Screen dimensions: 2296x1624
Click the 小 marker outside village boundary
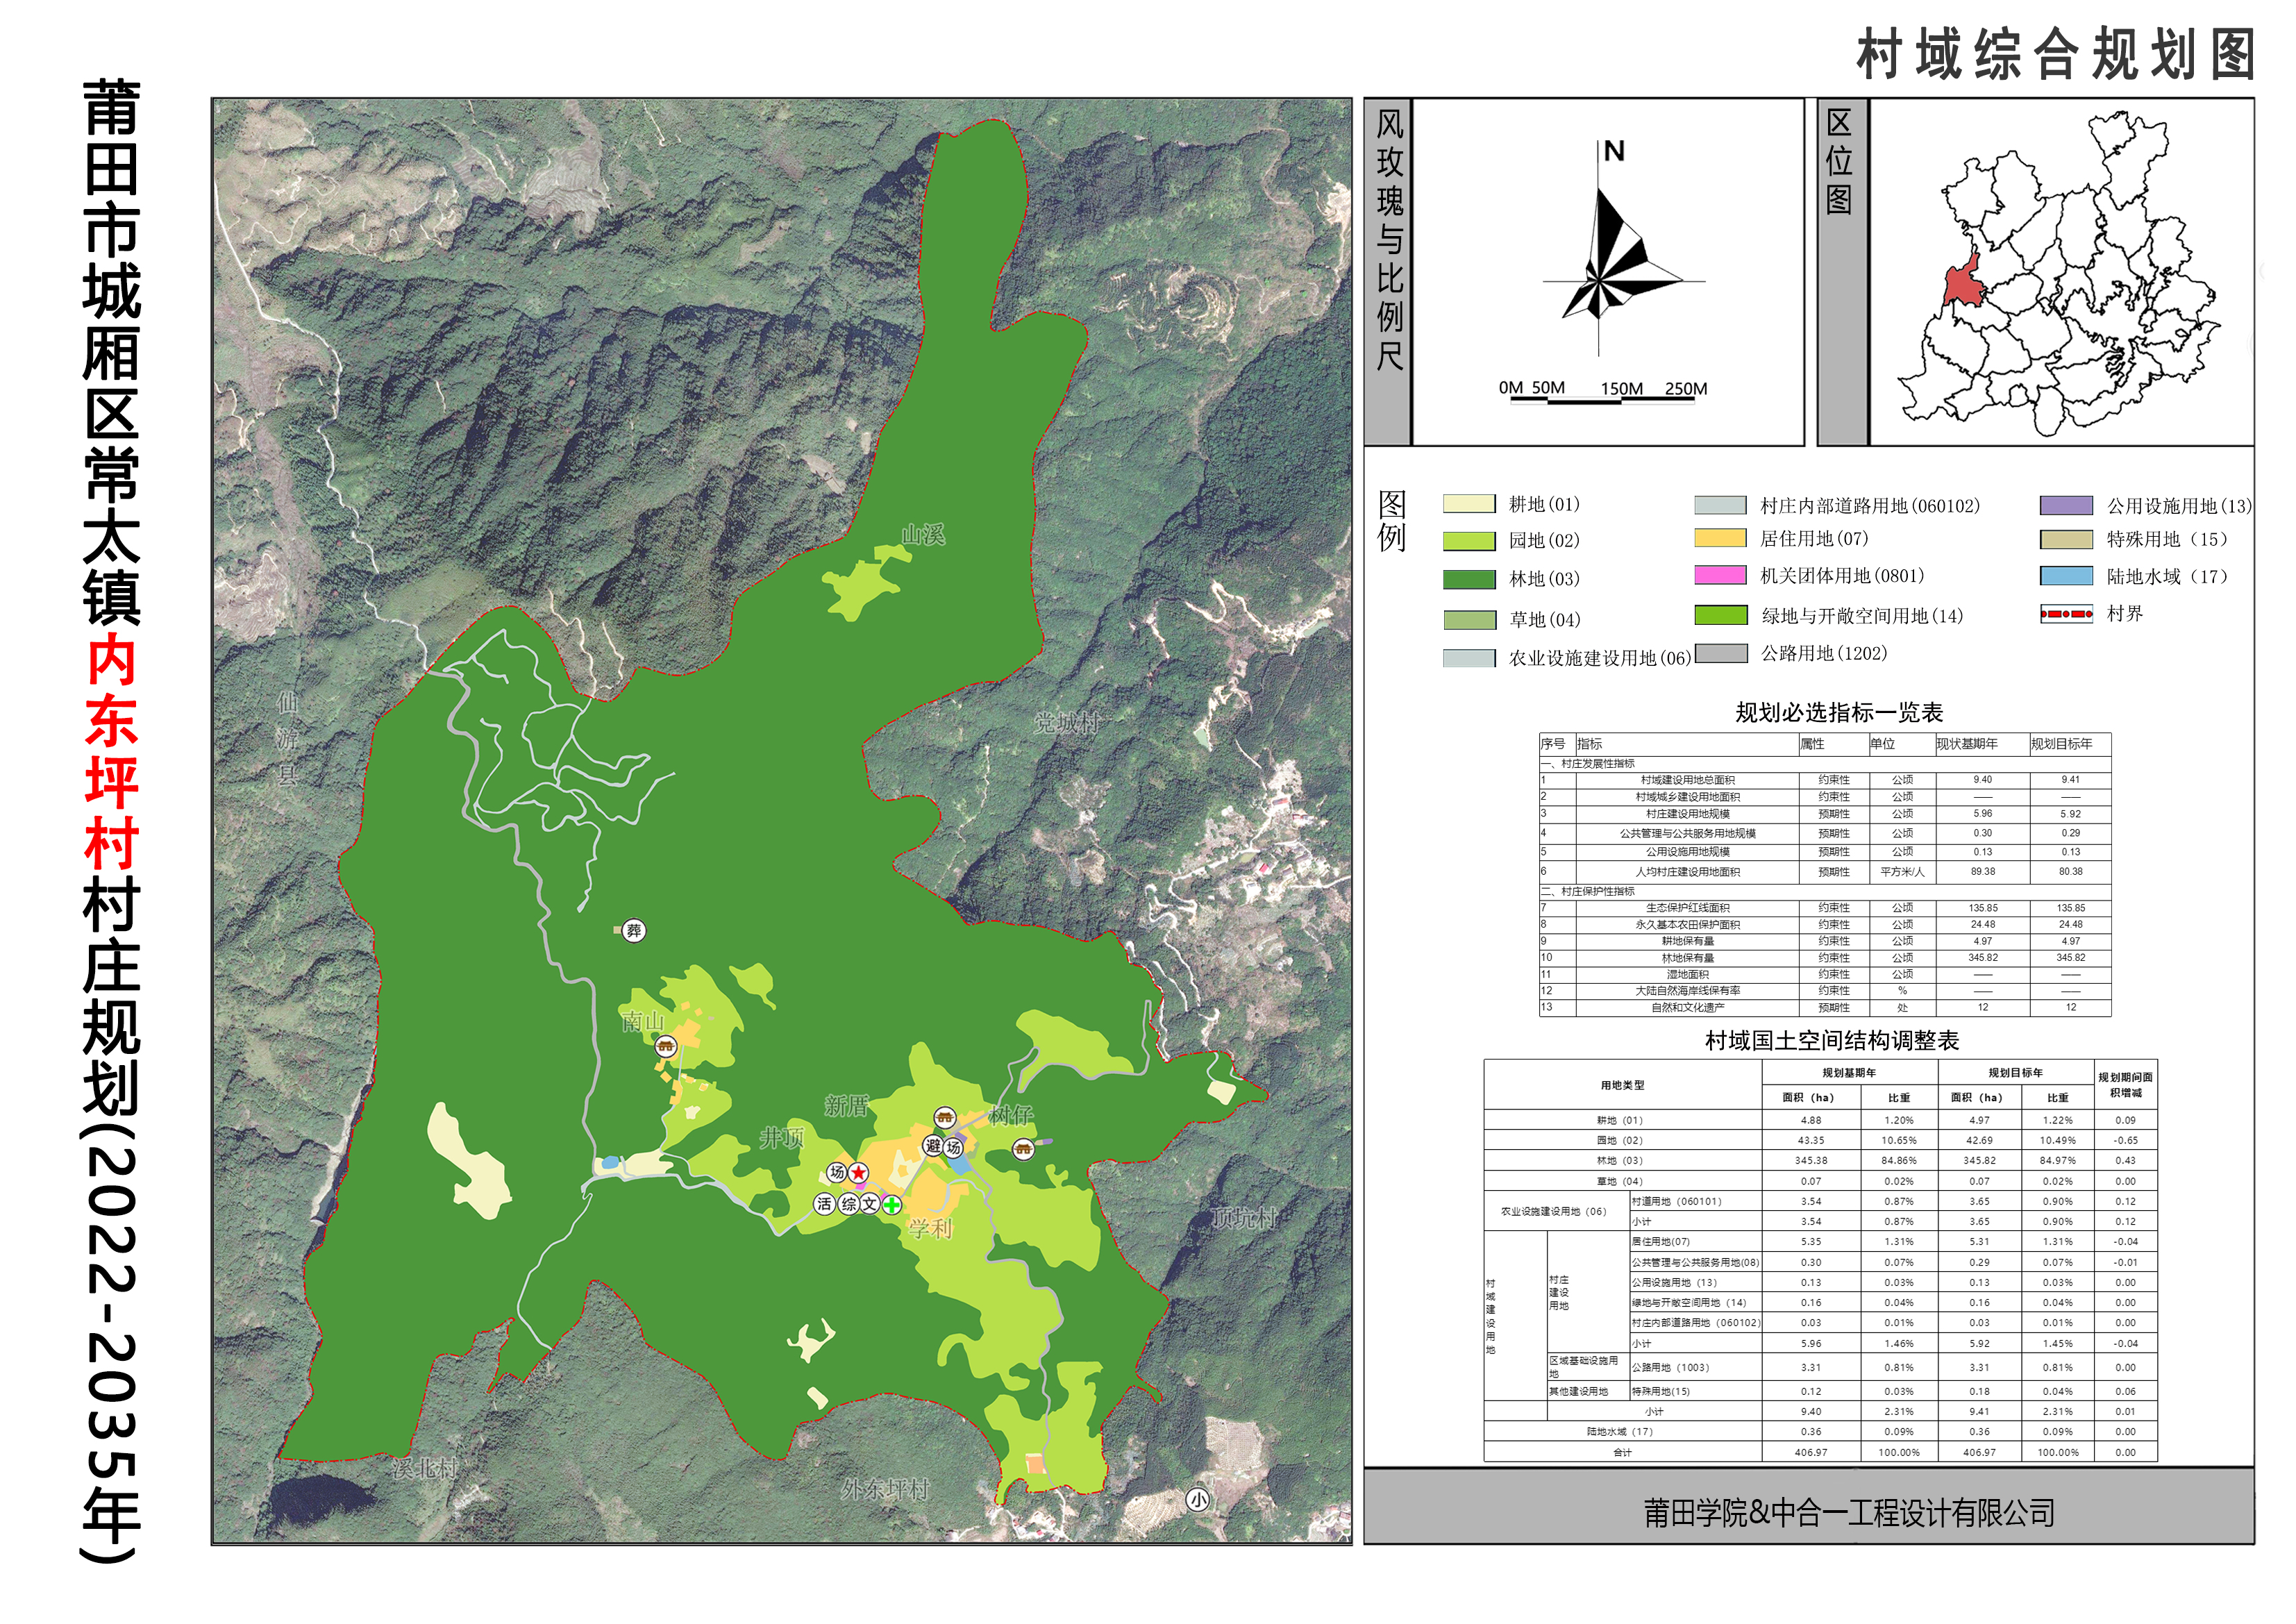pos(1198,1499)
